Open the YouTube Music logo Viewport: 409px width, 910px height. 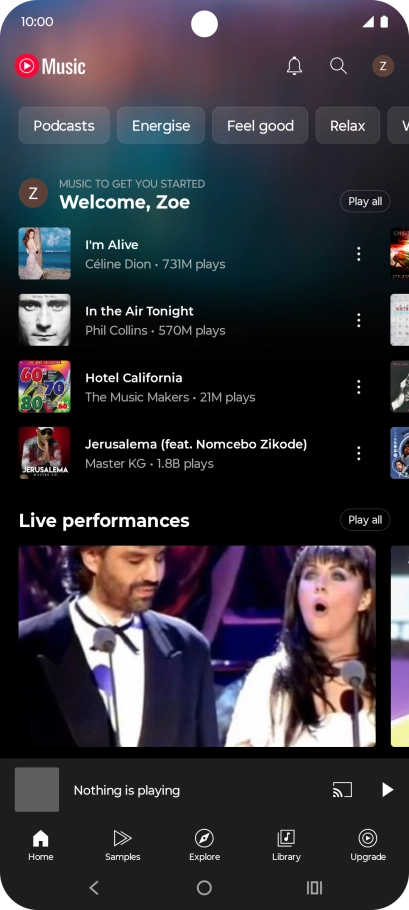pyautogui.click(x=50, y=66)
